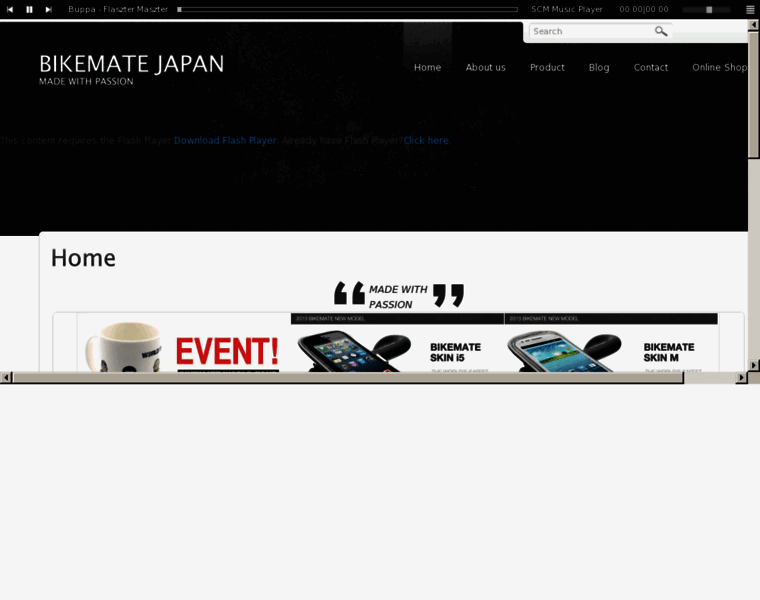
Task: Open the Online Shop menu item
Action: pos(720,67)
